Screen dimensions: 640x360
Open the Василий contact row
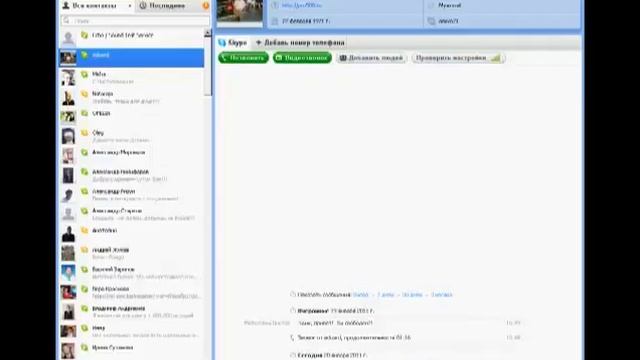131,273
